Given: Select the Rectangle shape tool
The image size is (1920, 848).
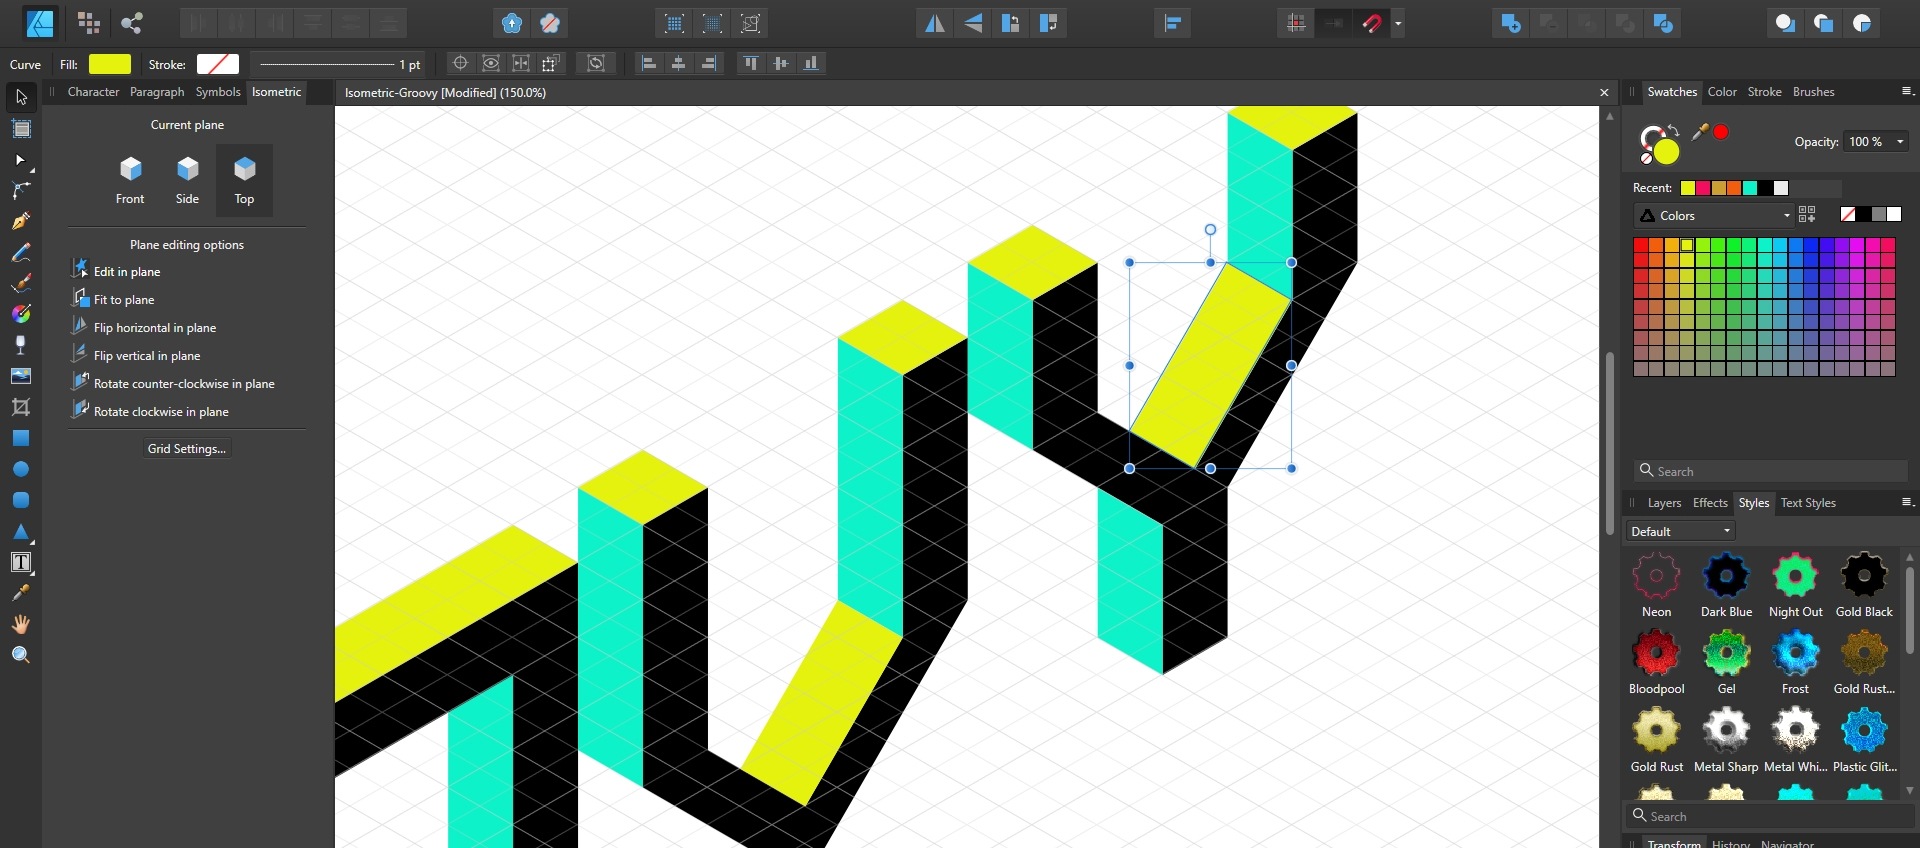Looking at the screenshot, I should [21, 438].
